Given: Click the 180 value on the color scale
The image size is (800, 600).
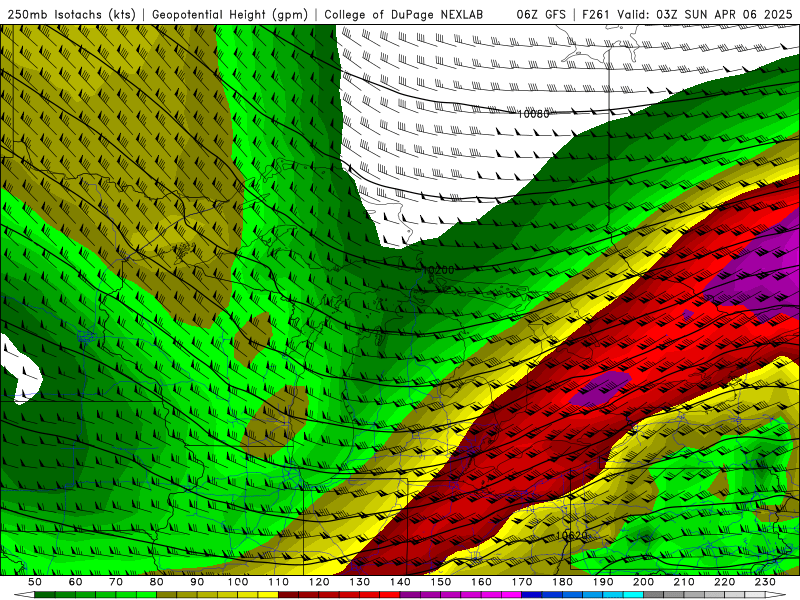Looking at the screenshot, I should coord(562,582).
